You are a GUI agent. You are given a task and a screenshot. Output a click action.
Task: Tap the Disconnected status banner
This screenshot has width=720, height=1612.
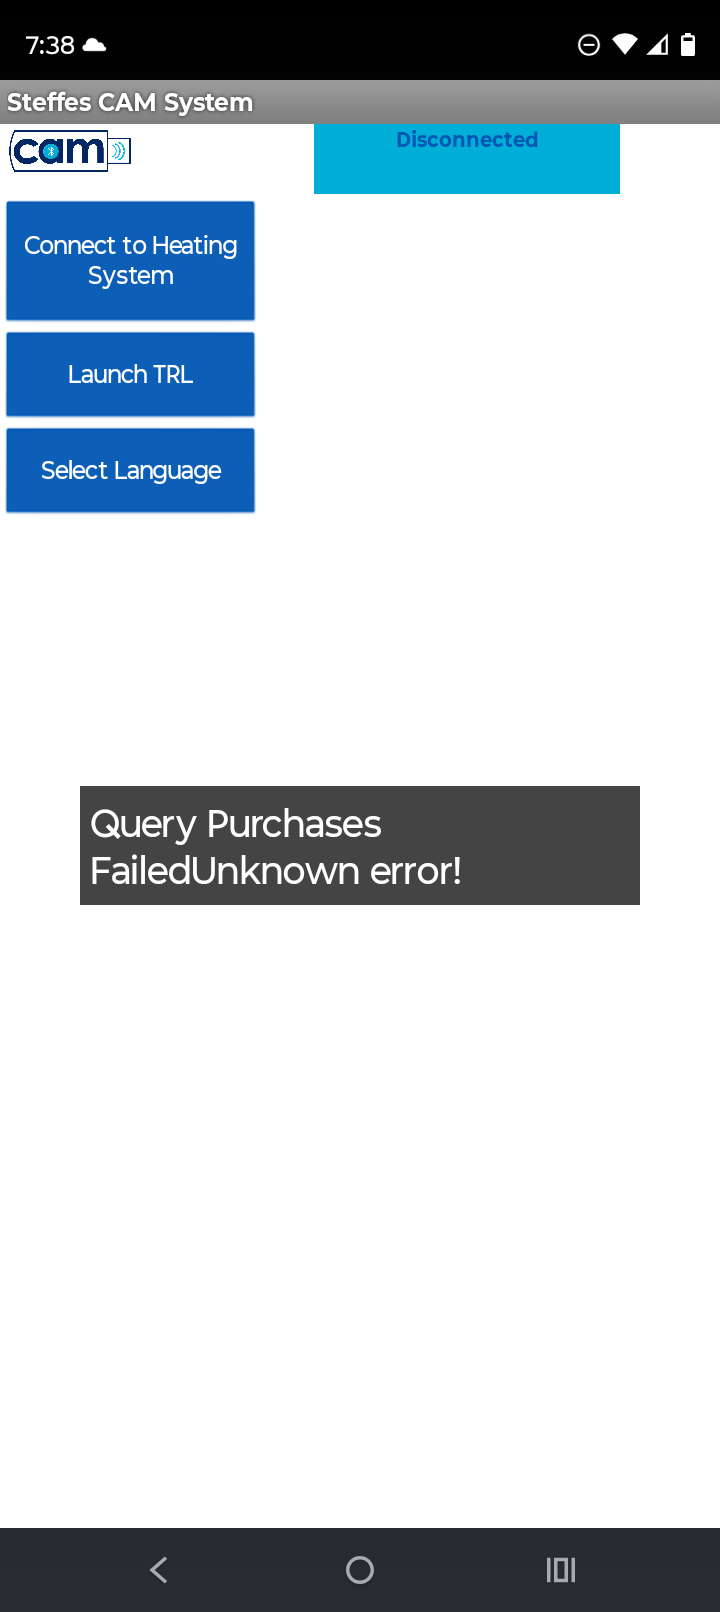tap(467, 158)
